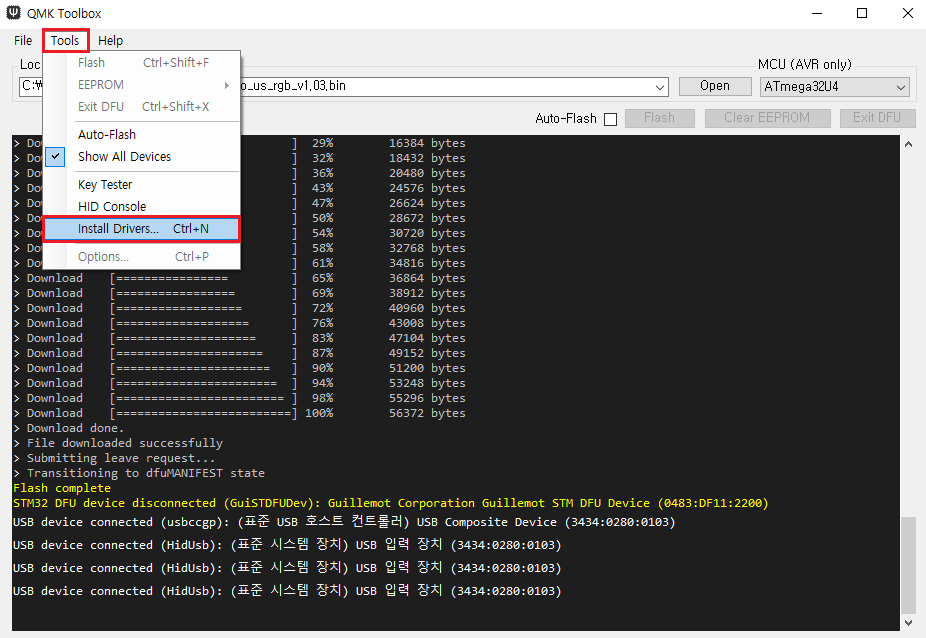Click the console scroll down arrow
Viewport: 926px width, 638px height.
click(x=908, y=623)
